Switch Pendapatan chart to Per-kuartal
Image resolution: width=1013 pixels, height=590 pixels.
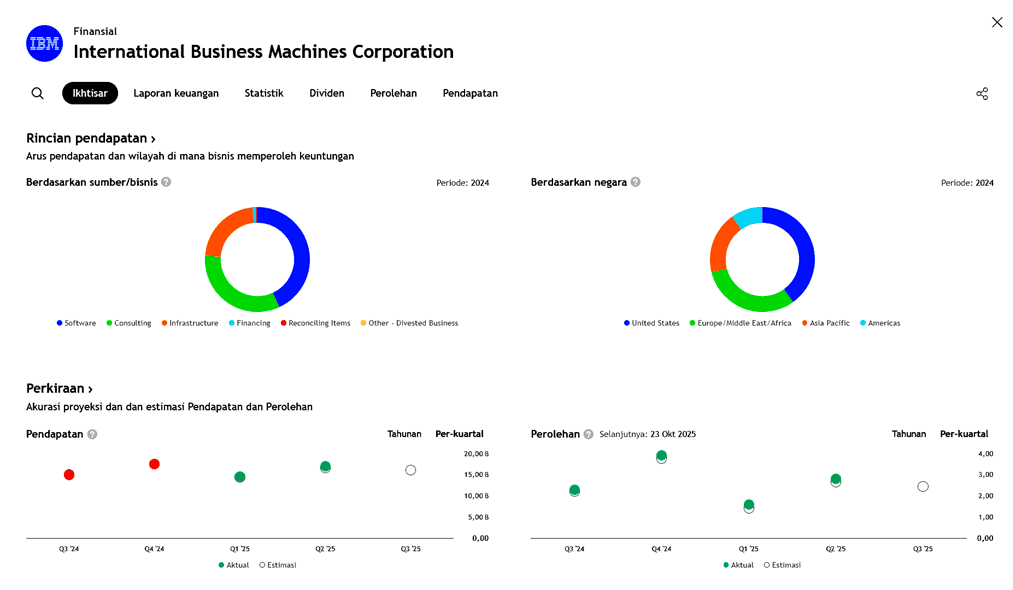tap(459, 434)
